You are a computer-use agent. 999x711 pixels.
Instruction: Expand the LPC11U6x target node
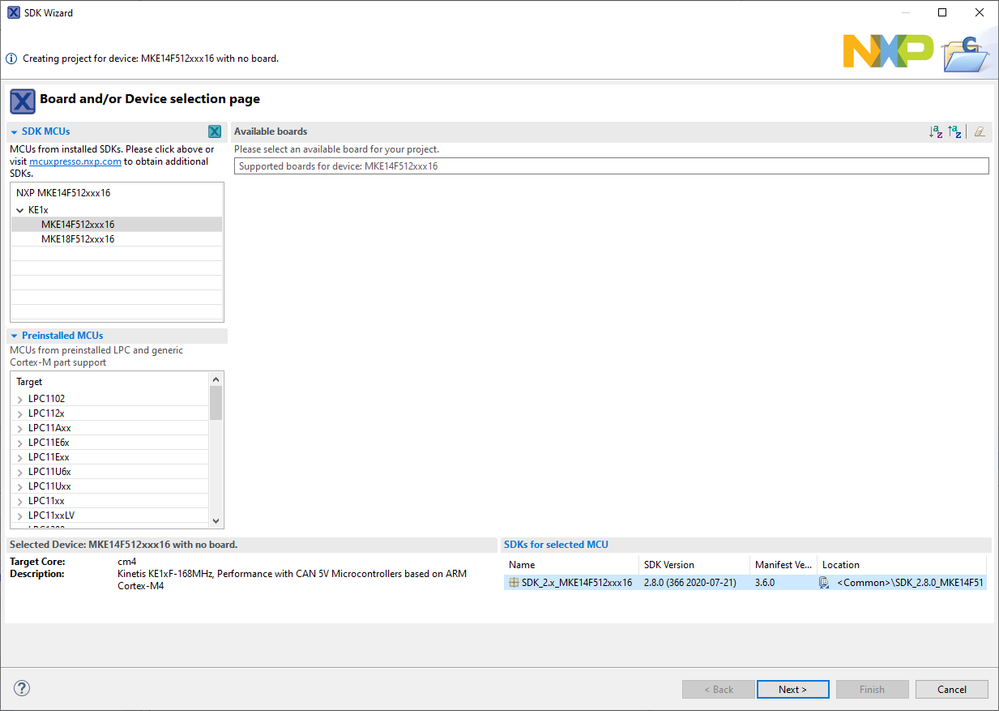point(20,473)
